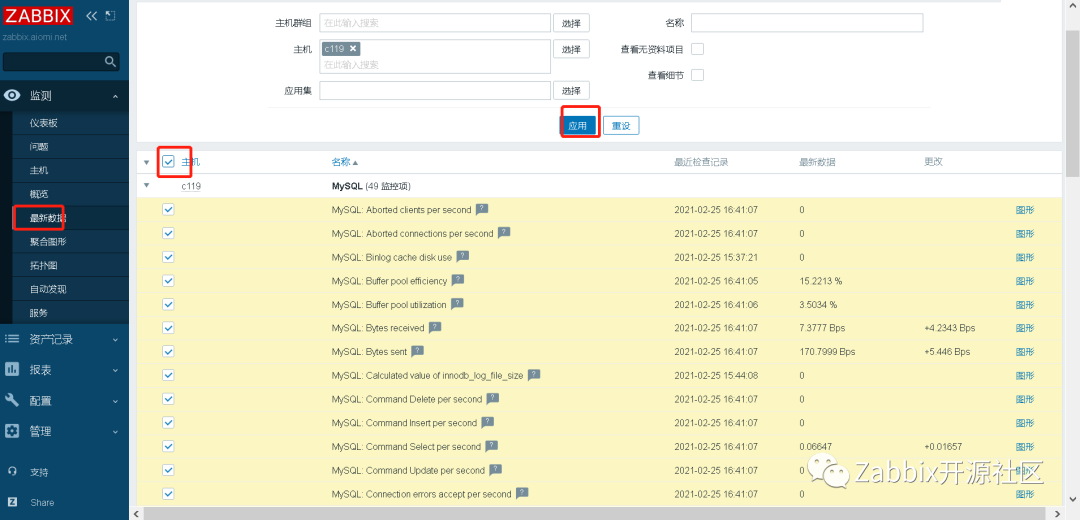Click the search magnifier icon
The height and width of the screenshot is (520, 1080).
[110, 61]
